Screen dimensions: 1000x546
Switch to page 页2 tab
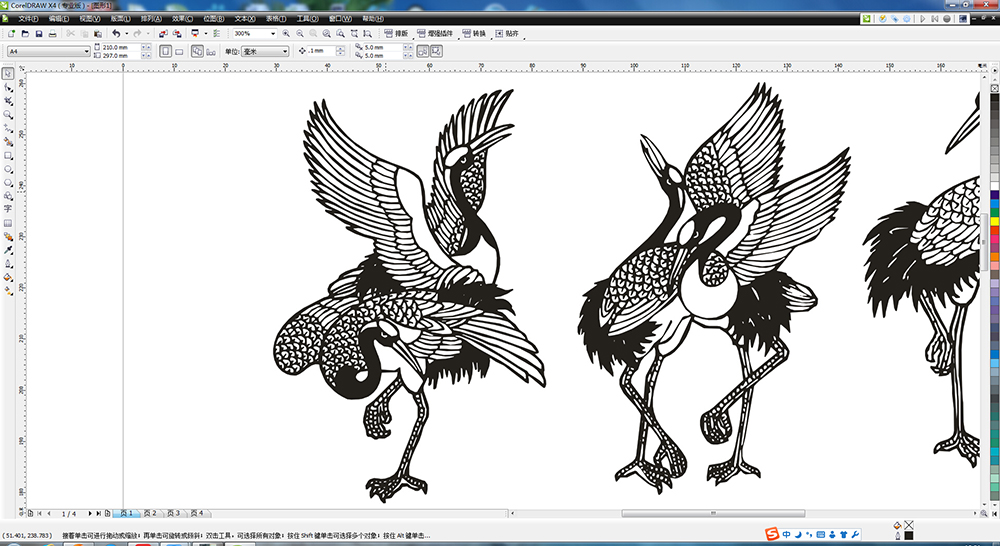pos(149,513)
